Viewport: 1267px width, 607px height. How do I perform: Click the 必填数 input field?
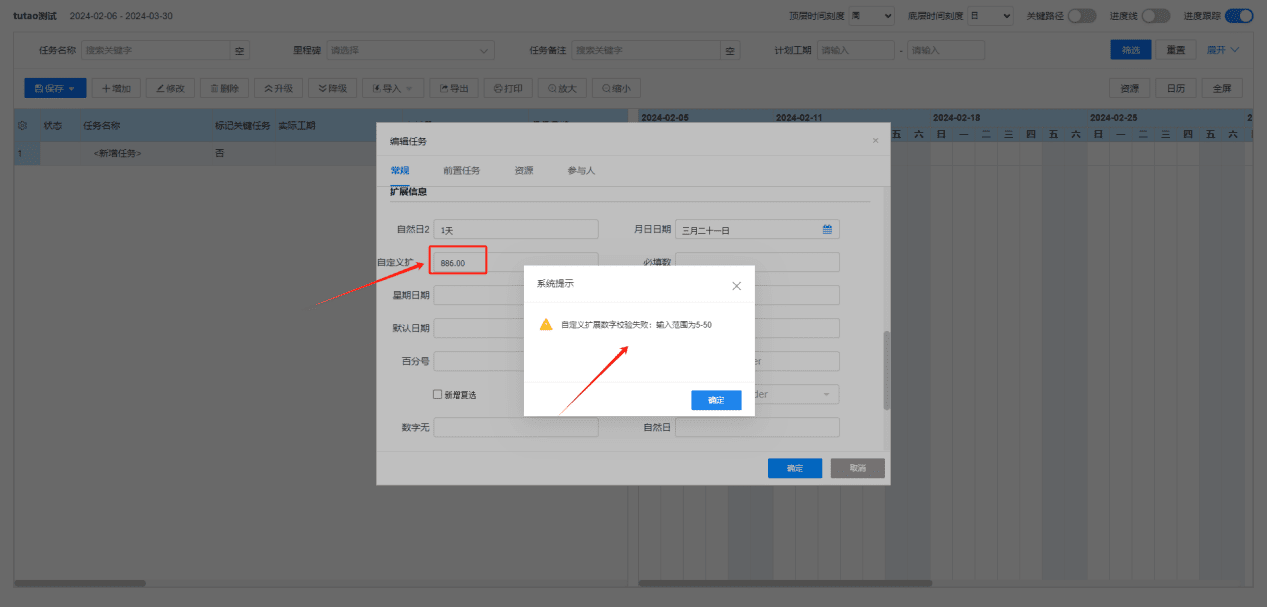[757, 262]
